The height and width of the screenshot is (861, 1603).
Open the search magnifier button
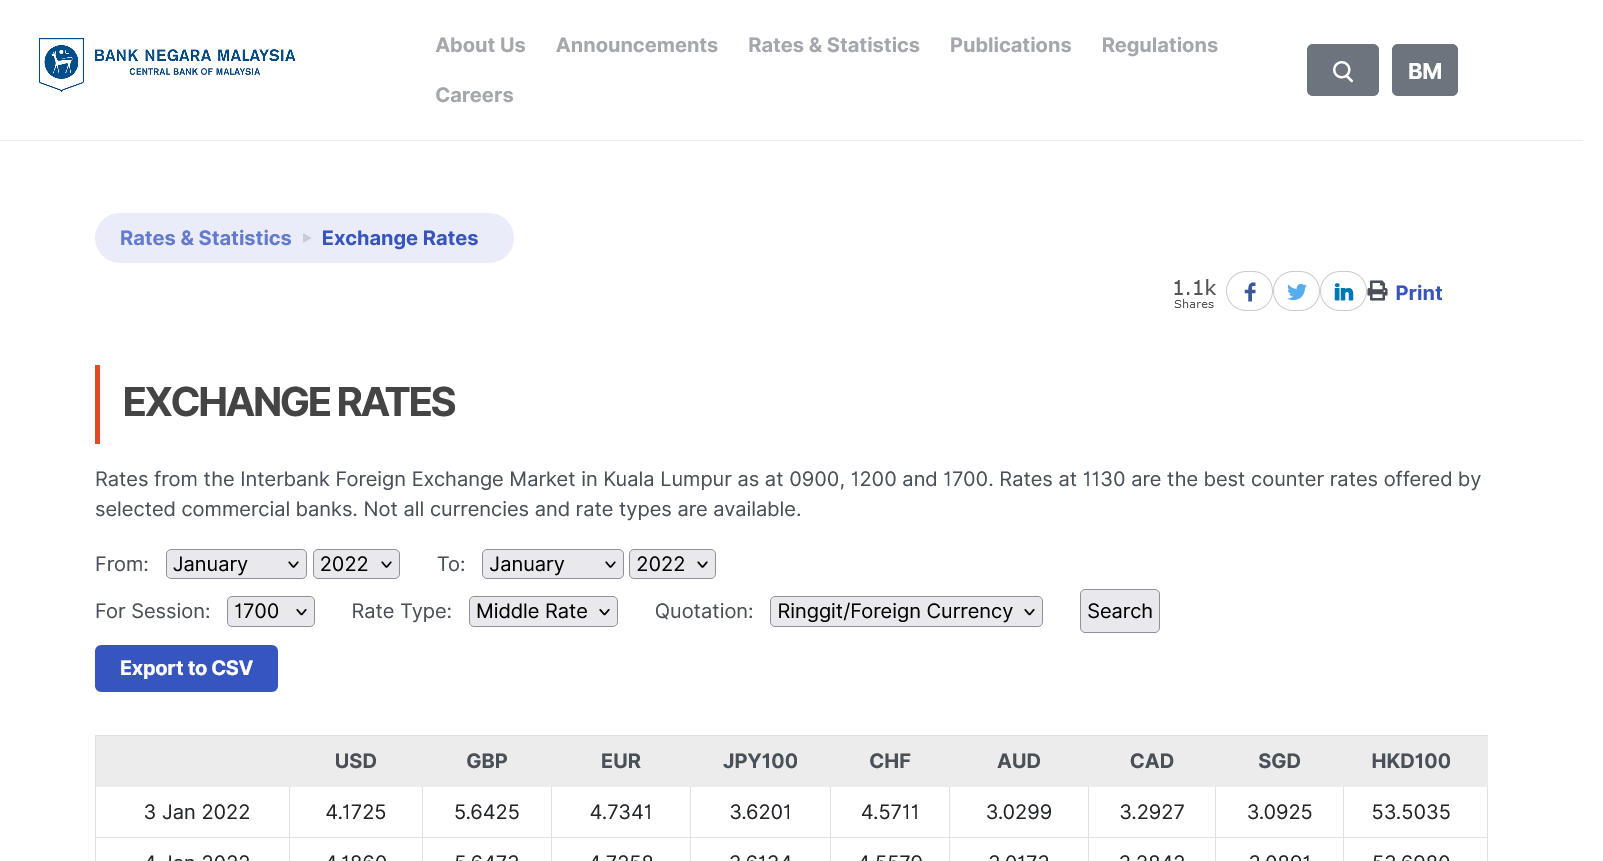1342,70
